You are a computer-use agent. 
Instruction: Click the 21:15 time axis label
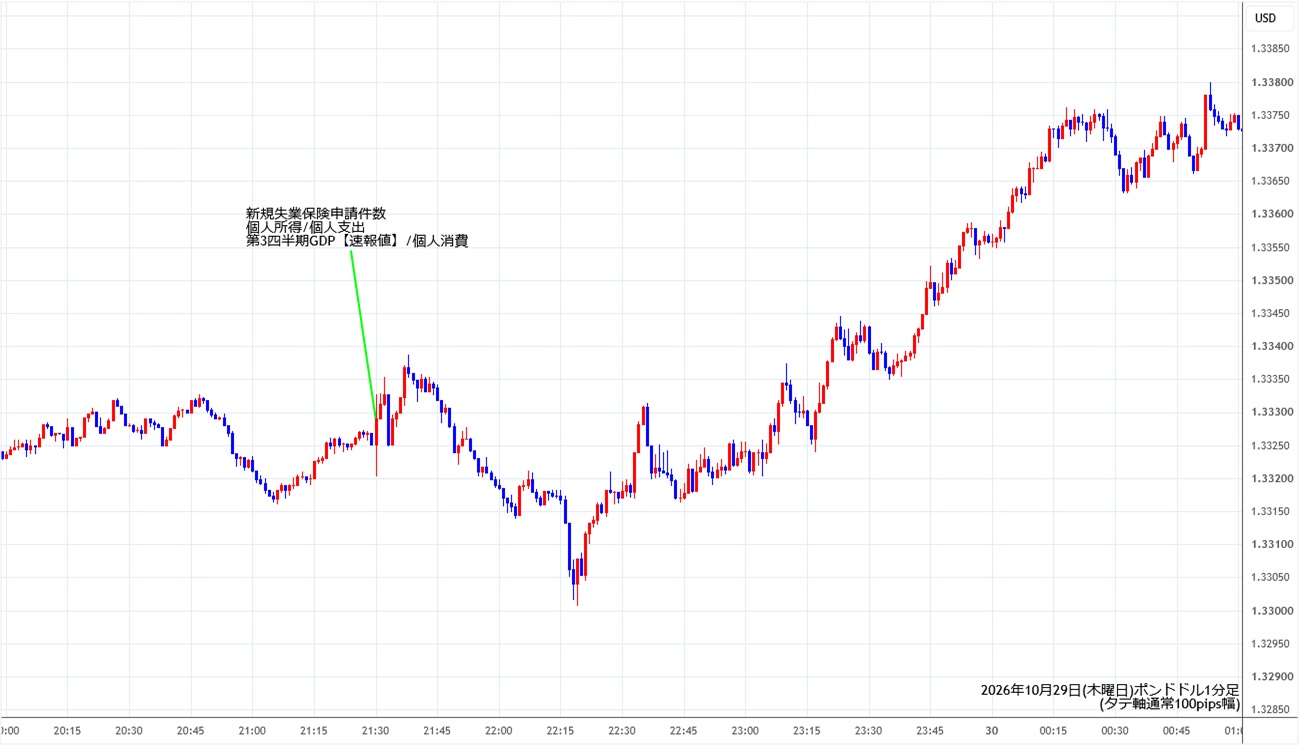pyautogui.click(x=314, y=731)
